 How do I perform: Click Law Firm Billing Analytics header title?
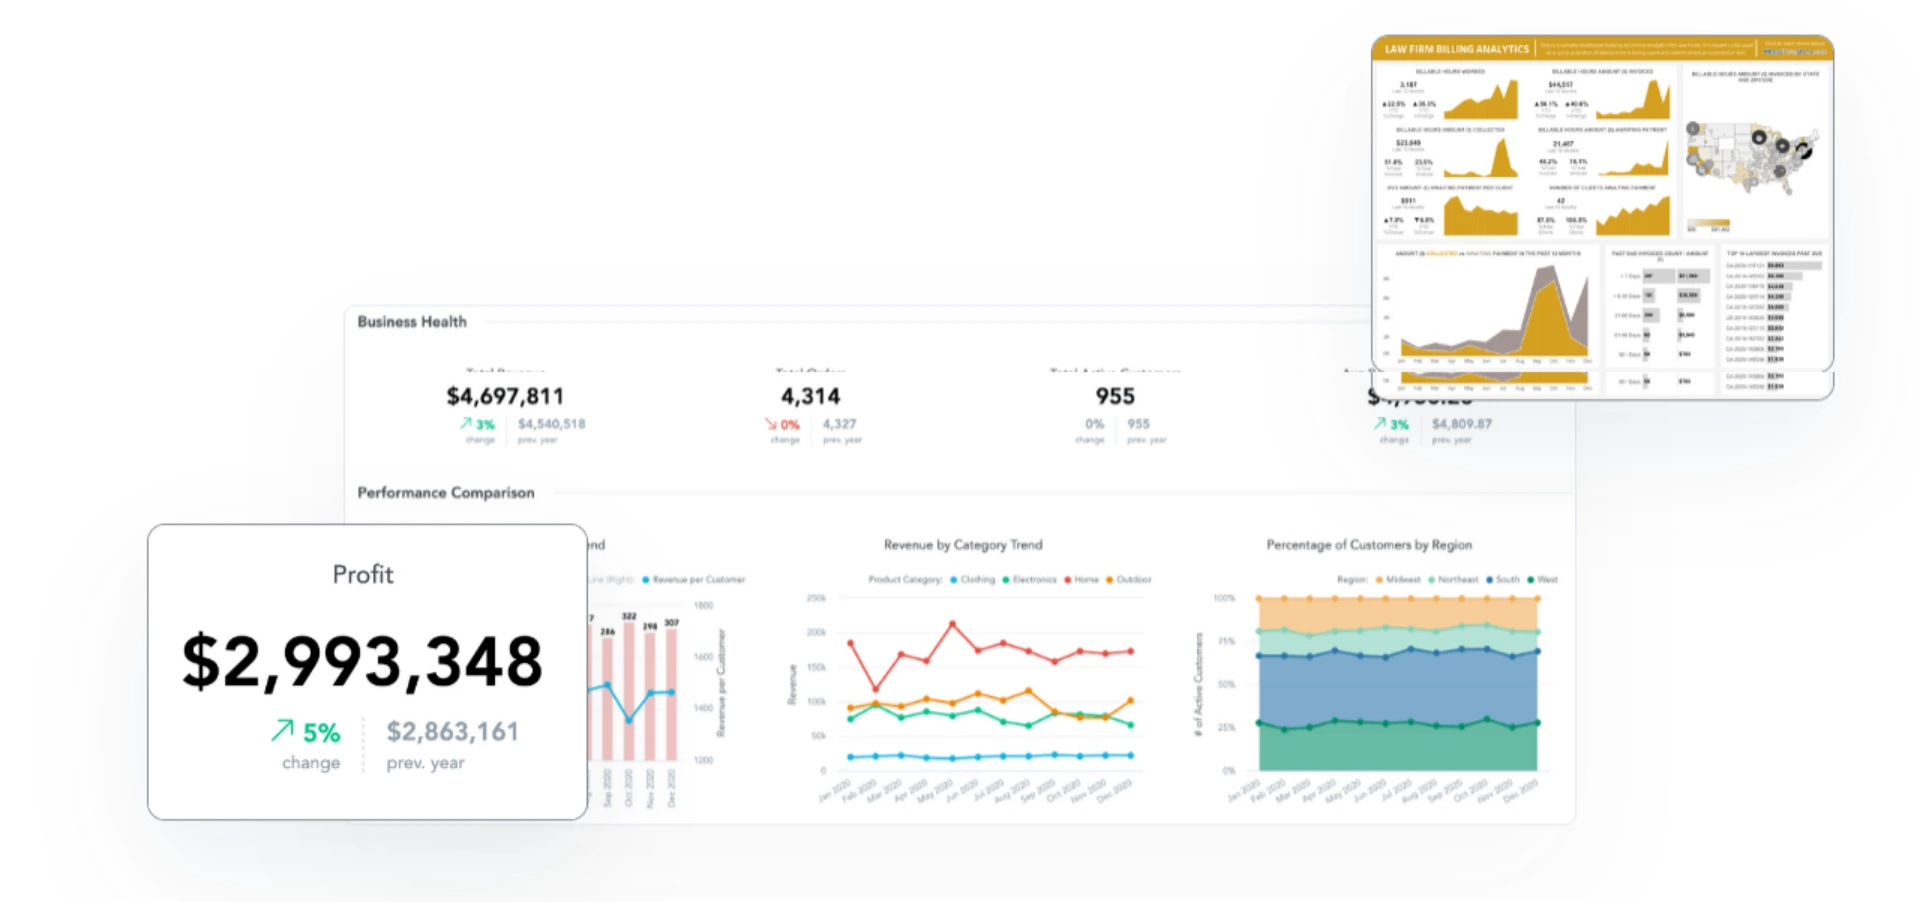click(x=1456, y=49)
